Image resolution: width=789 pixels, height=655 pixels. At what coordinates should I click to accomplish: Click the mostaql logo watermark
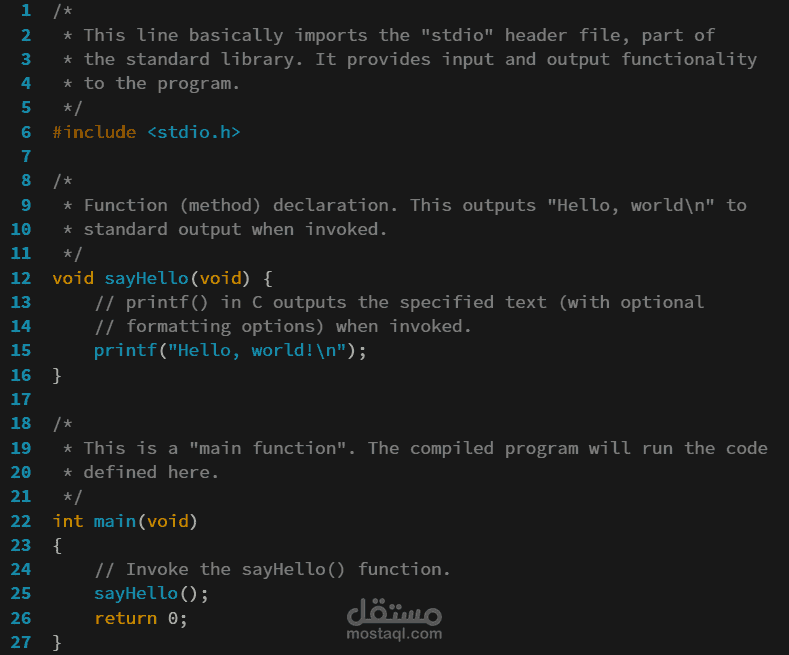pos(394,609)
